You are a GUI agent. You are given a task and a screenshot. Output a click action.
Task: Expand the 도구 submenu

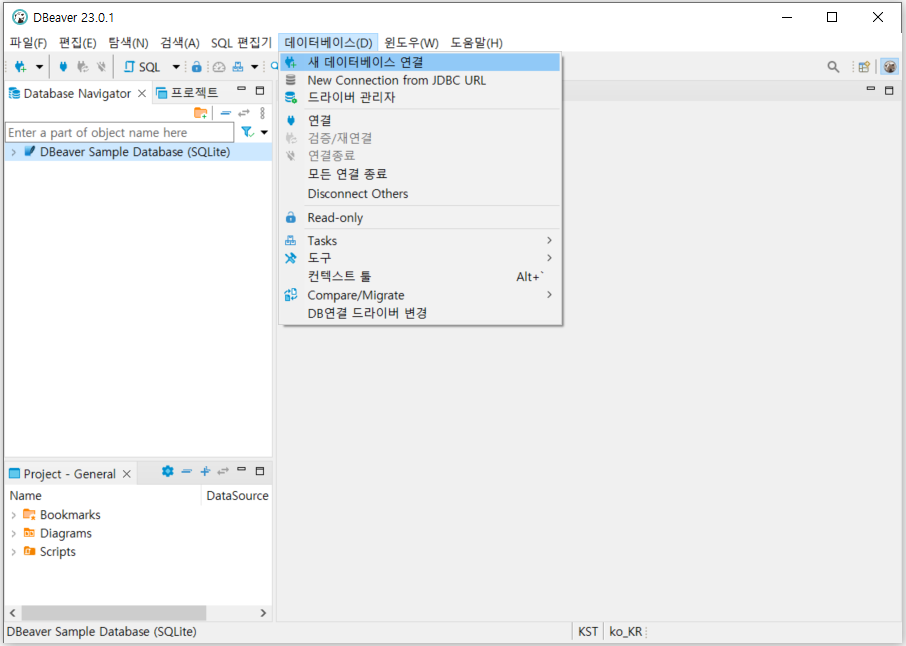[x=420, y=258]
